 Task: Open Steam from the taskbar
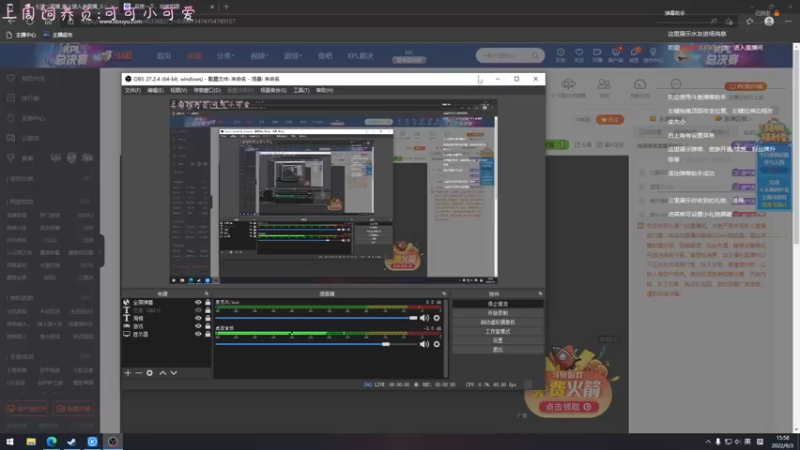71,441
